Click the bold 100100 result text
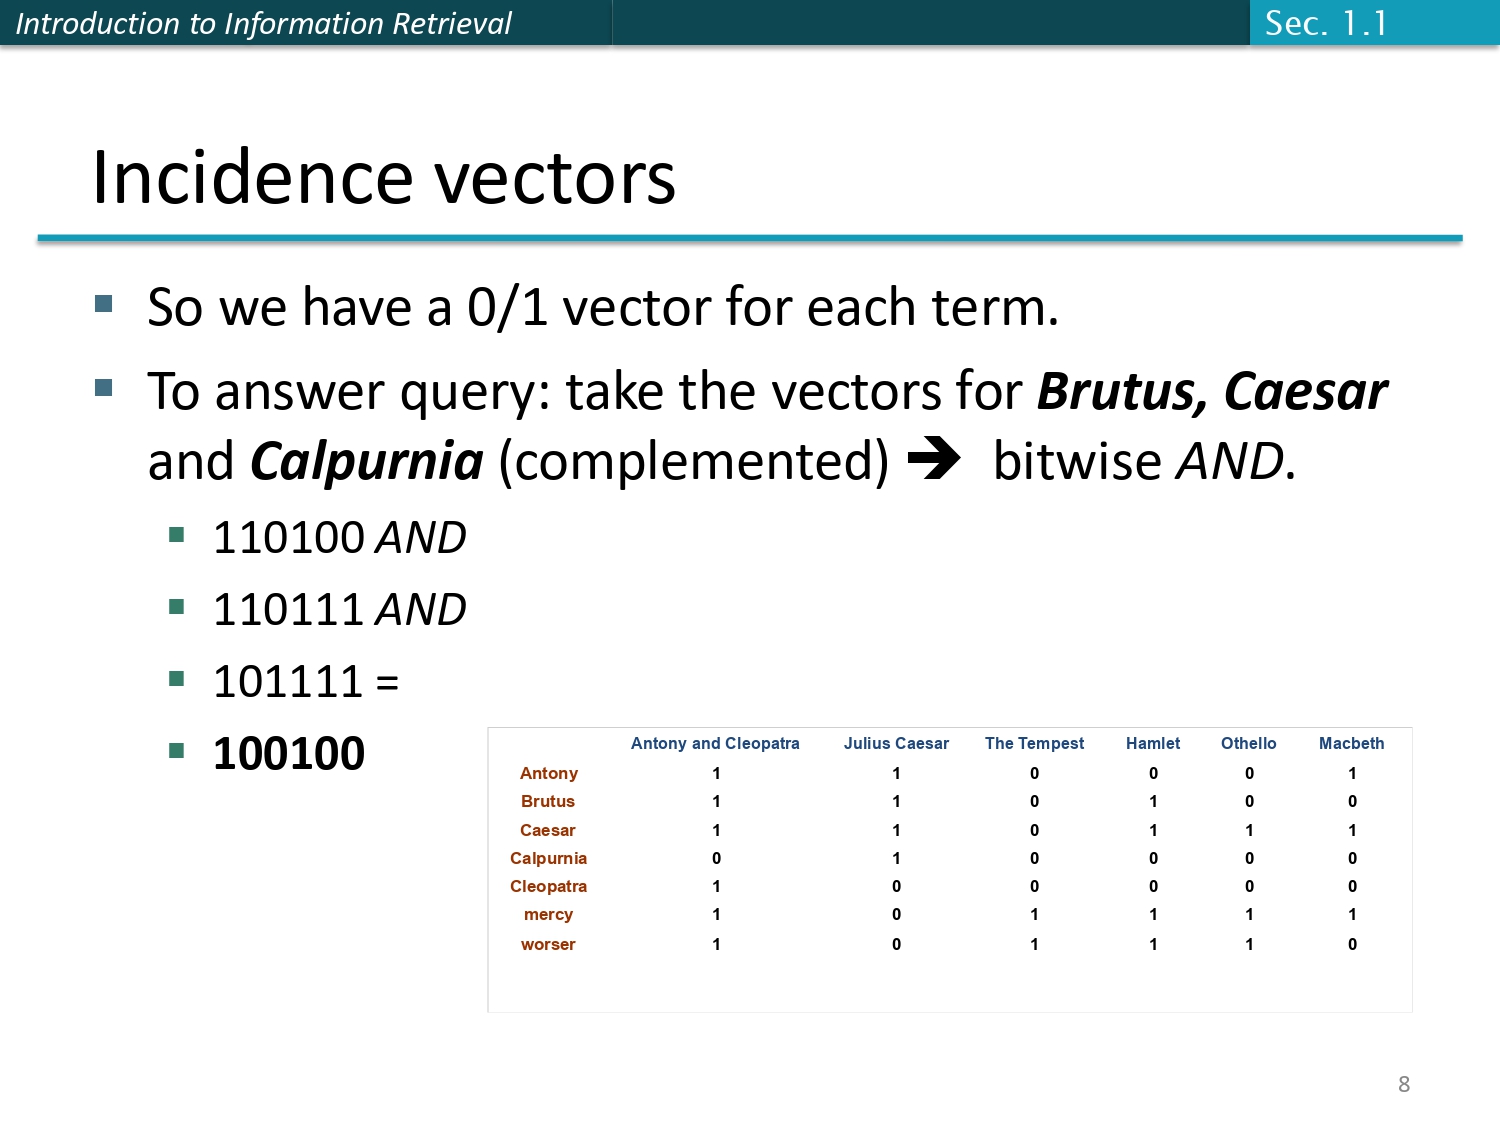Viewport: 1500px width, 1125px height. [x=289, y=751]
